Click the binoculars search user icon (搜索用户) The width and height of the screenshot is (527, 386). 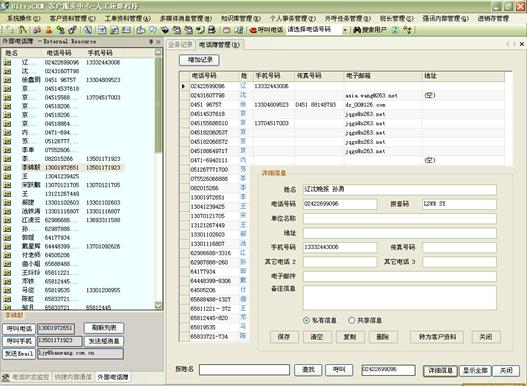click(x=357, y=30)
